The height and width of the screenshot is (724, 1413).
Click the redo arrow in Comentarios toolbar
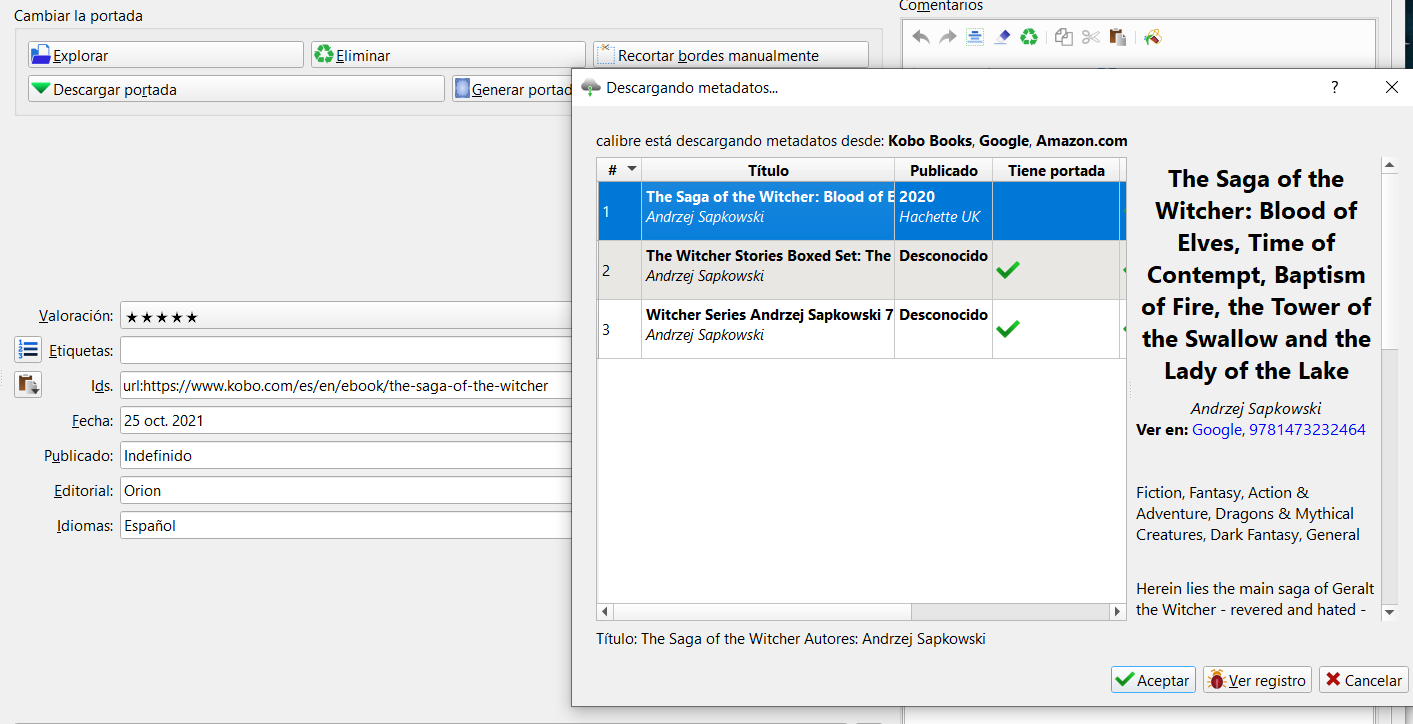948,37
